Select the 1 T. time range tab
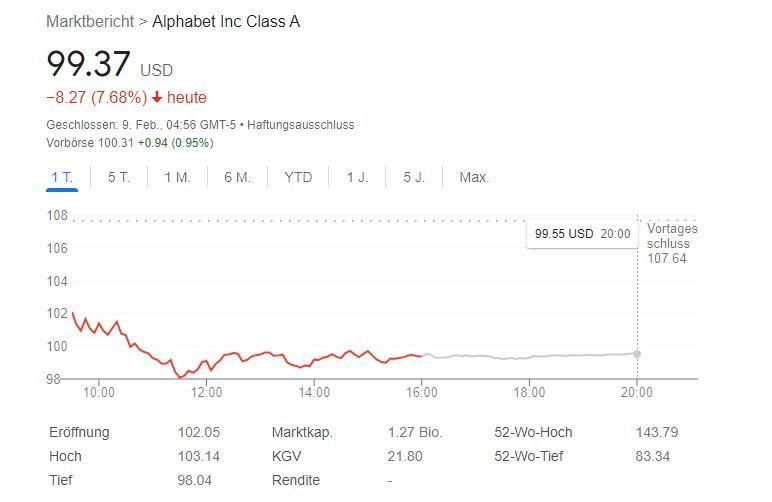Screen dimensions: 772x502 [x=62, y=177]
